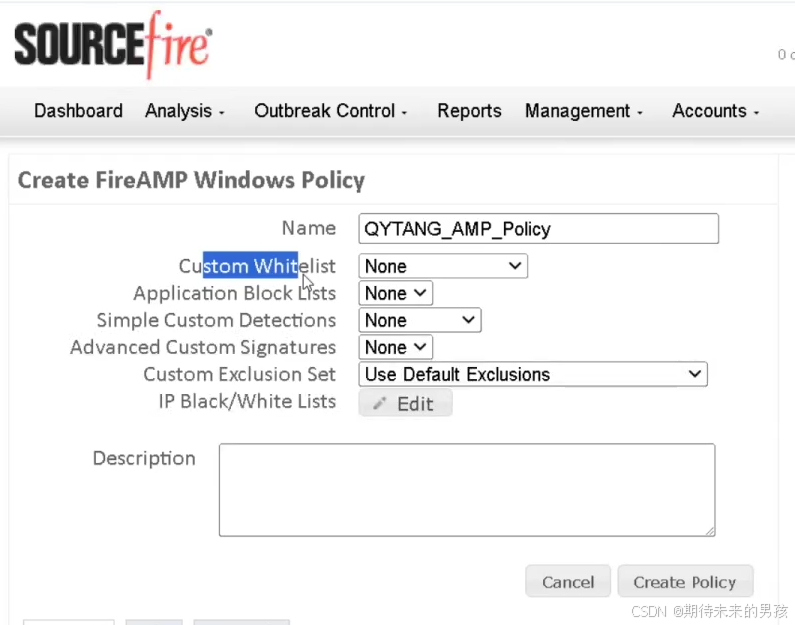Open the Outbreak Control menu
This screenshot has height=625, width=795.
point(331,111)
